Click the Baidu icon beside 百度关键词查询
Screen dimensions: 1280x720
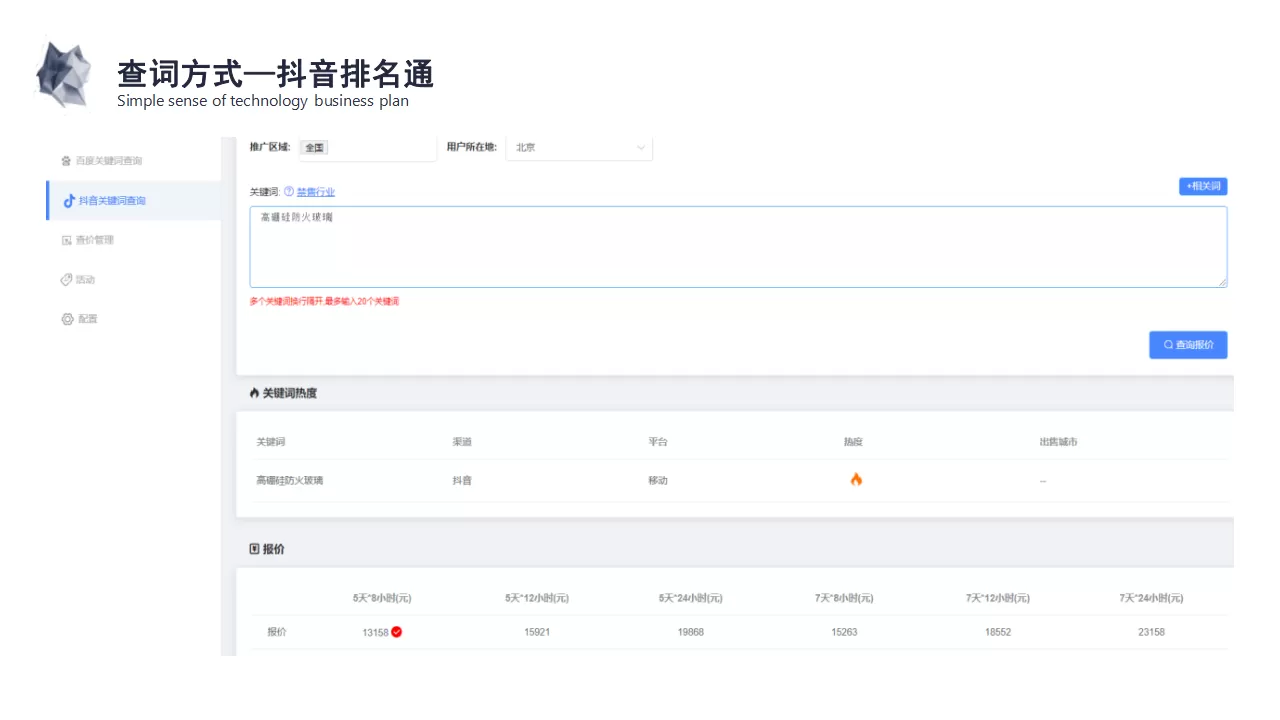(66, 160)
